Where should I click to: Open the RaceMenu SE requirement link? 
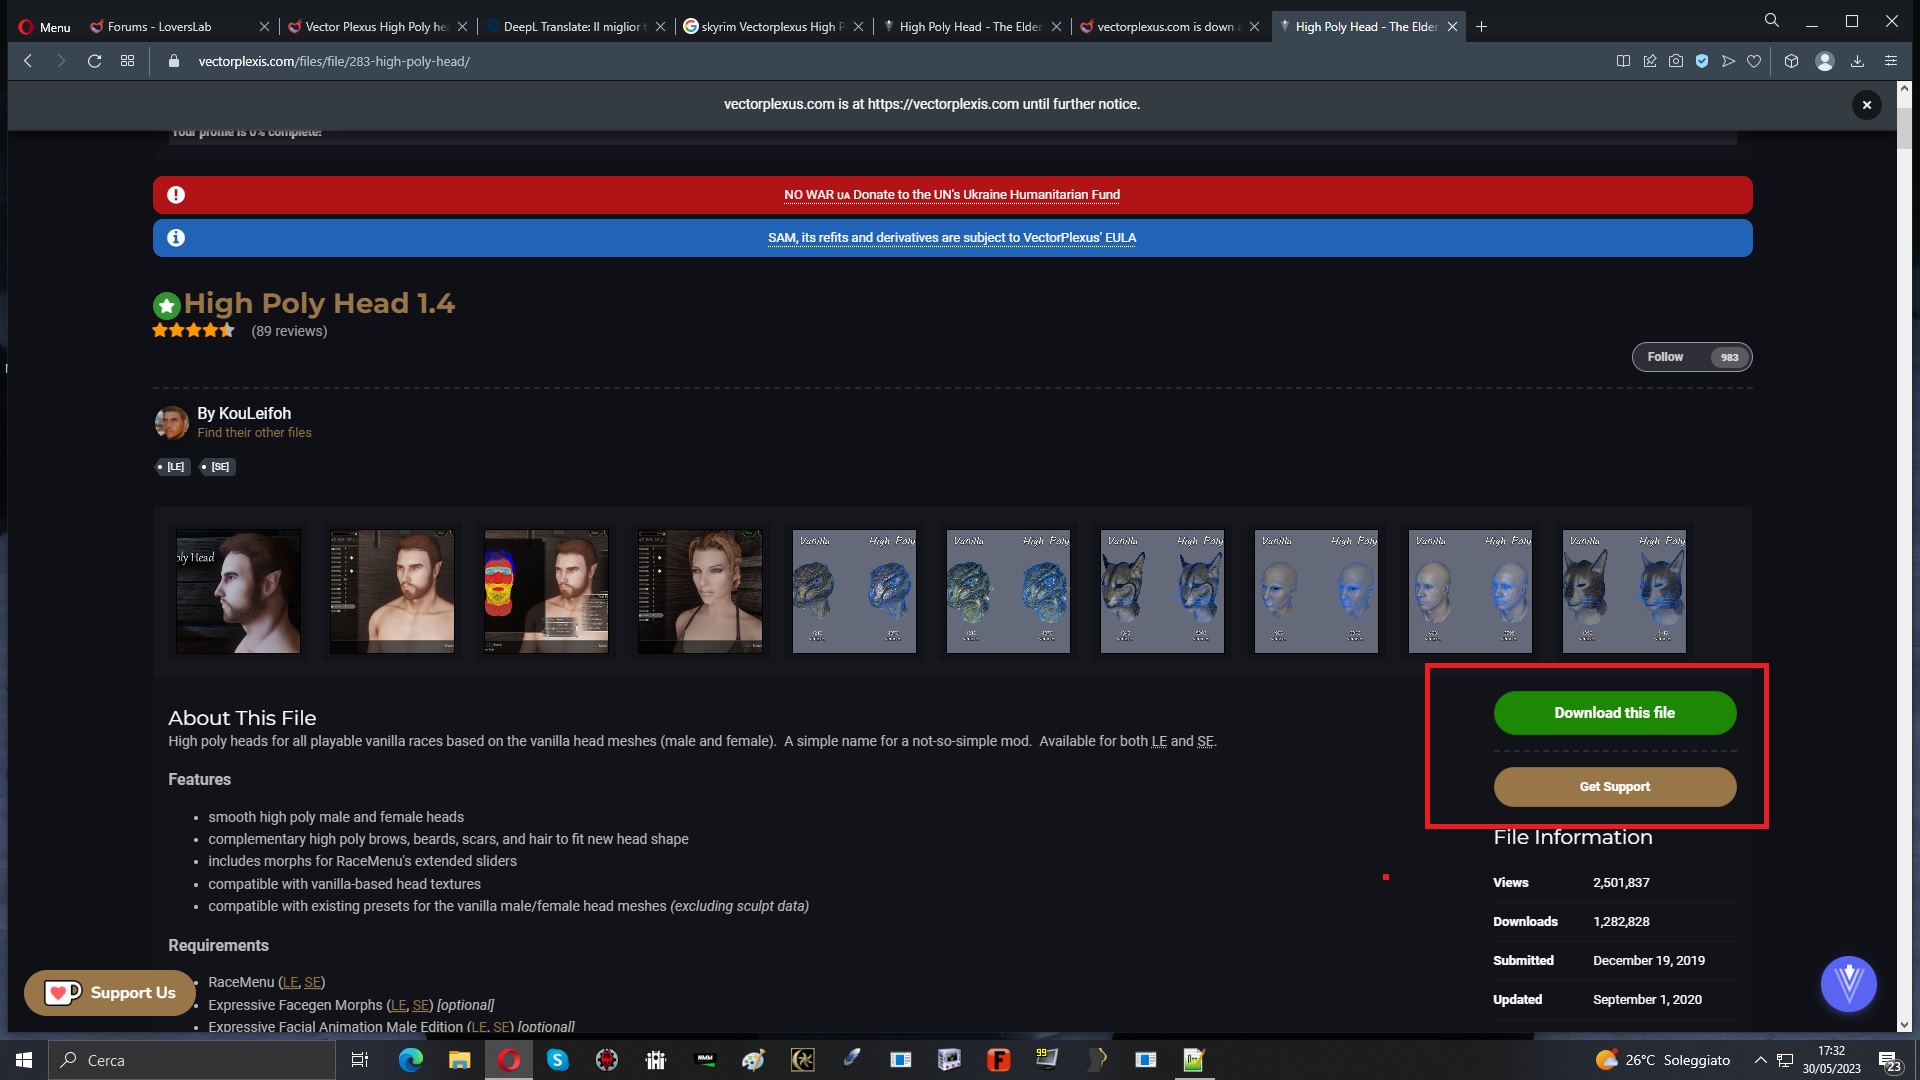[312, 983]
